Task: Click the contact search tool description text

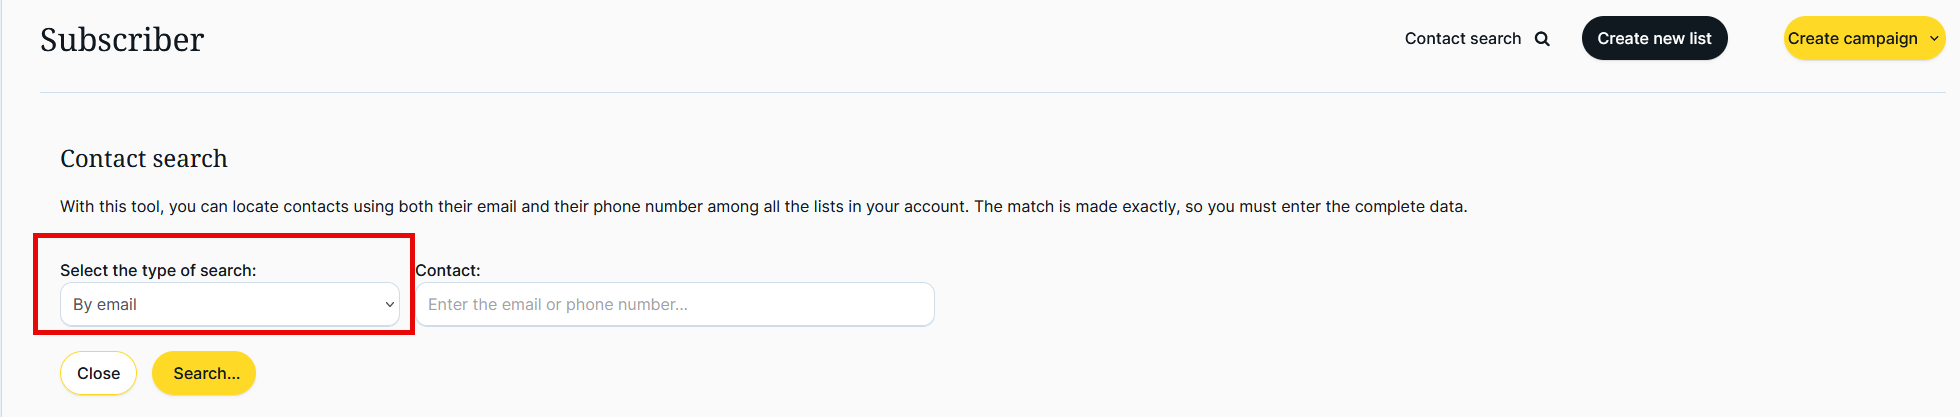Action: [763, 207]
